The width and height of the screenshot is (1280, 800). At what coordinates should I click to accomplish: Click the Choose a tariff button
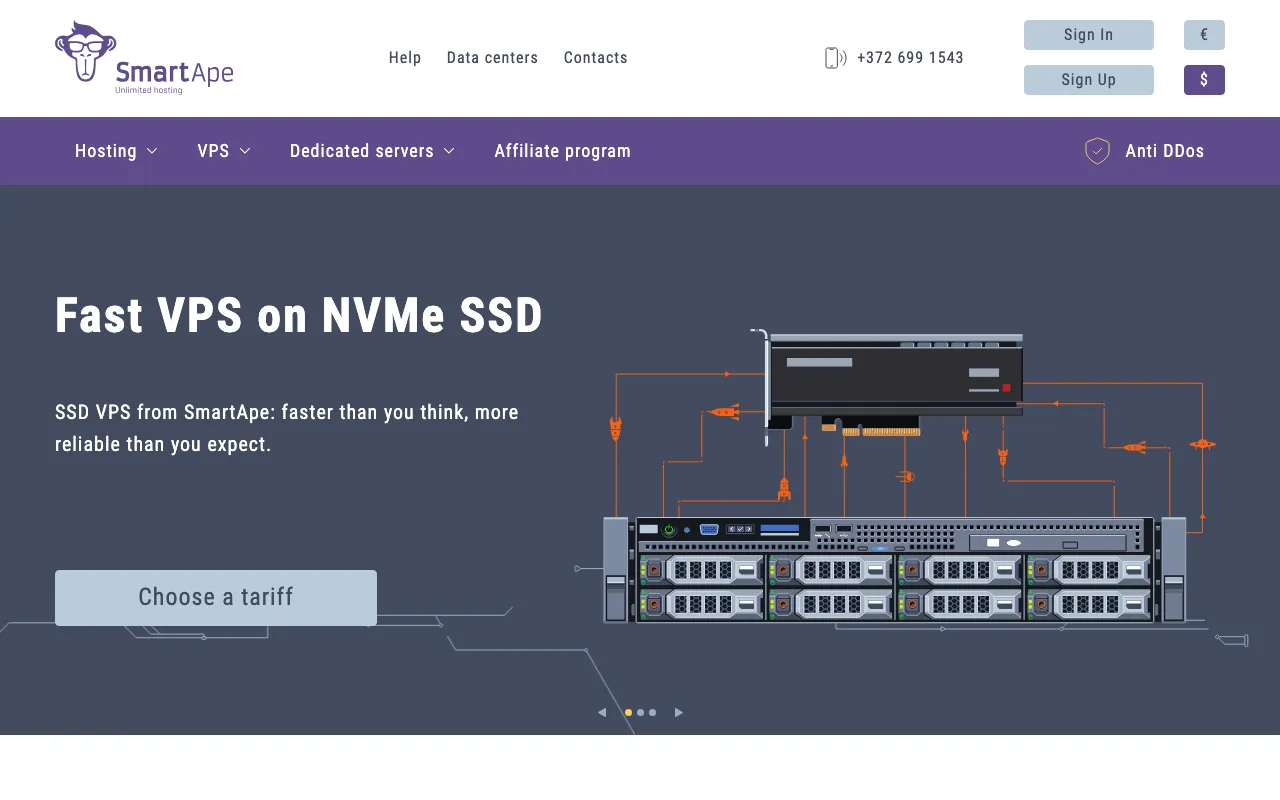(216, 598)
